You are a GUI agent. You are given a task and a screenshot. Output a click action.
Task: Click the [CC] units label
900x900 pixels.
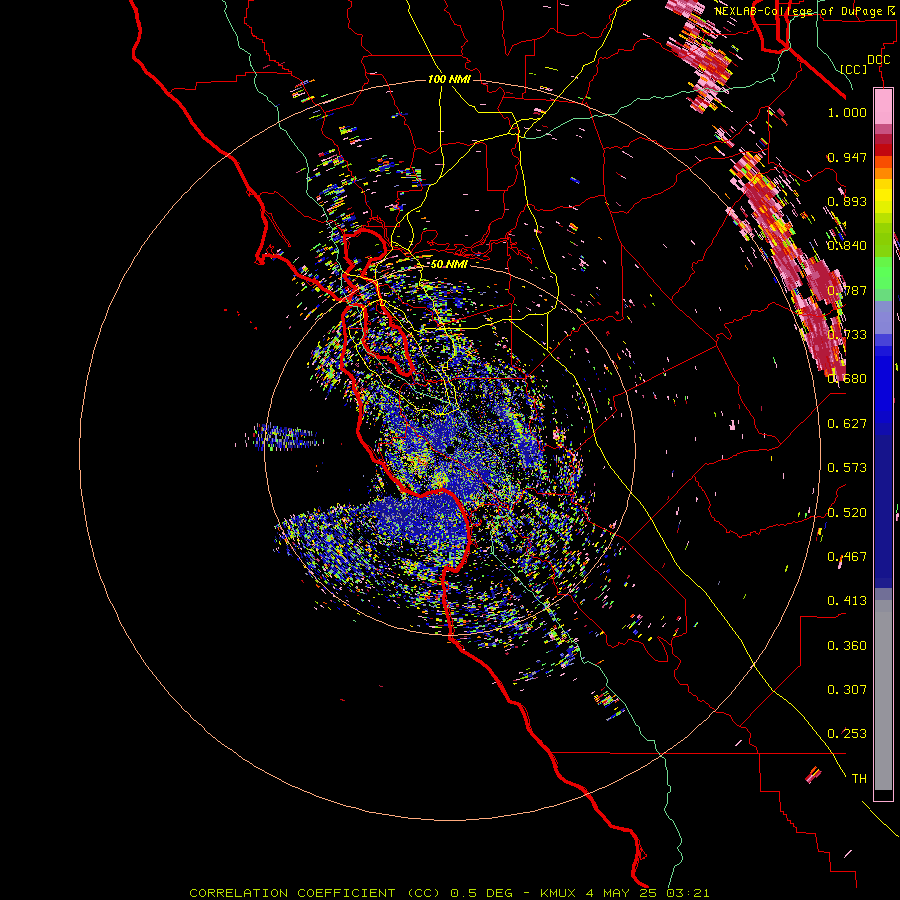(x=854, y=69)
